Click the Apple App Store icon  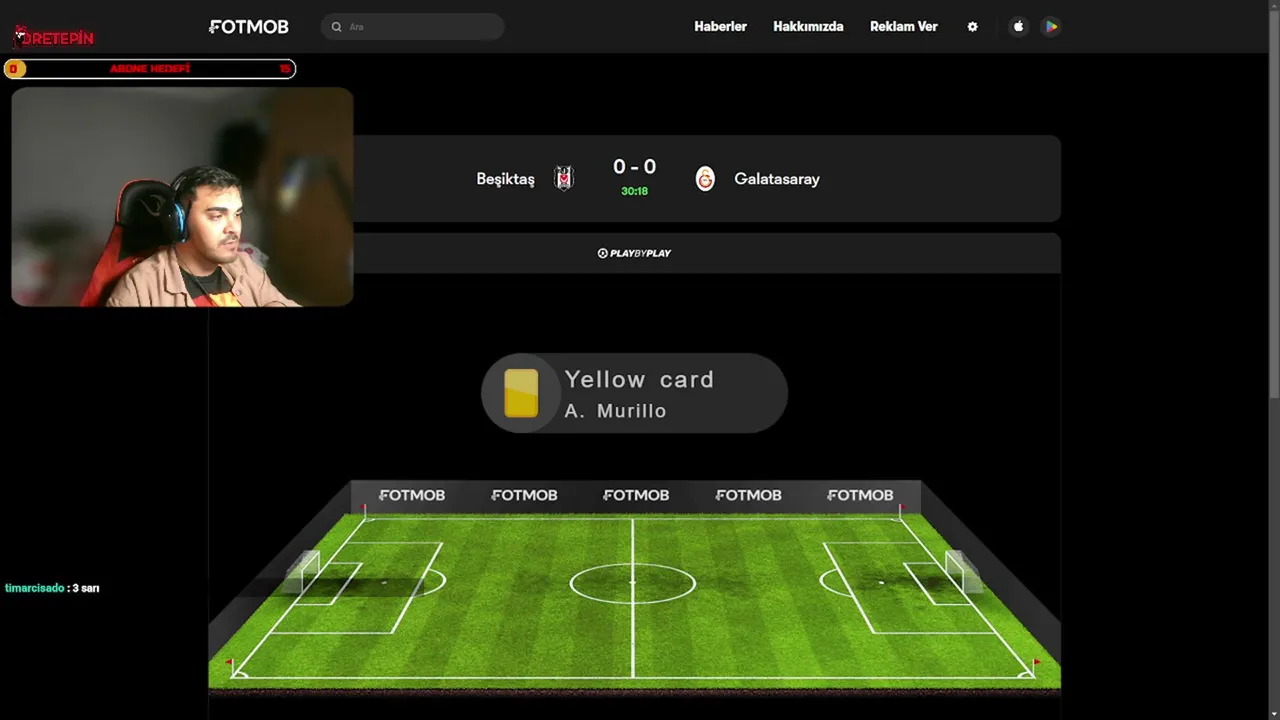(x=1018, y=27)
